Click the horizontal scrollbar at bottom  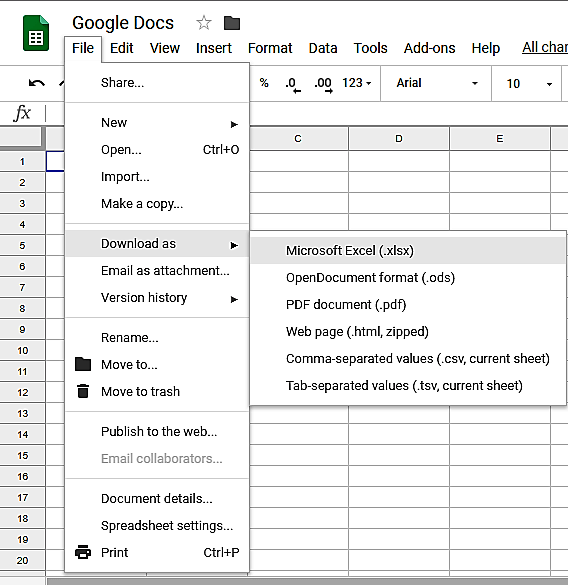308,581
